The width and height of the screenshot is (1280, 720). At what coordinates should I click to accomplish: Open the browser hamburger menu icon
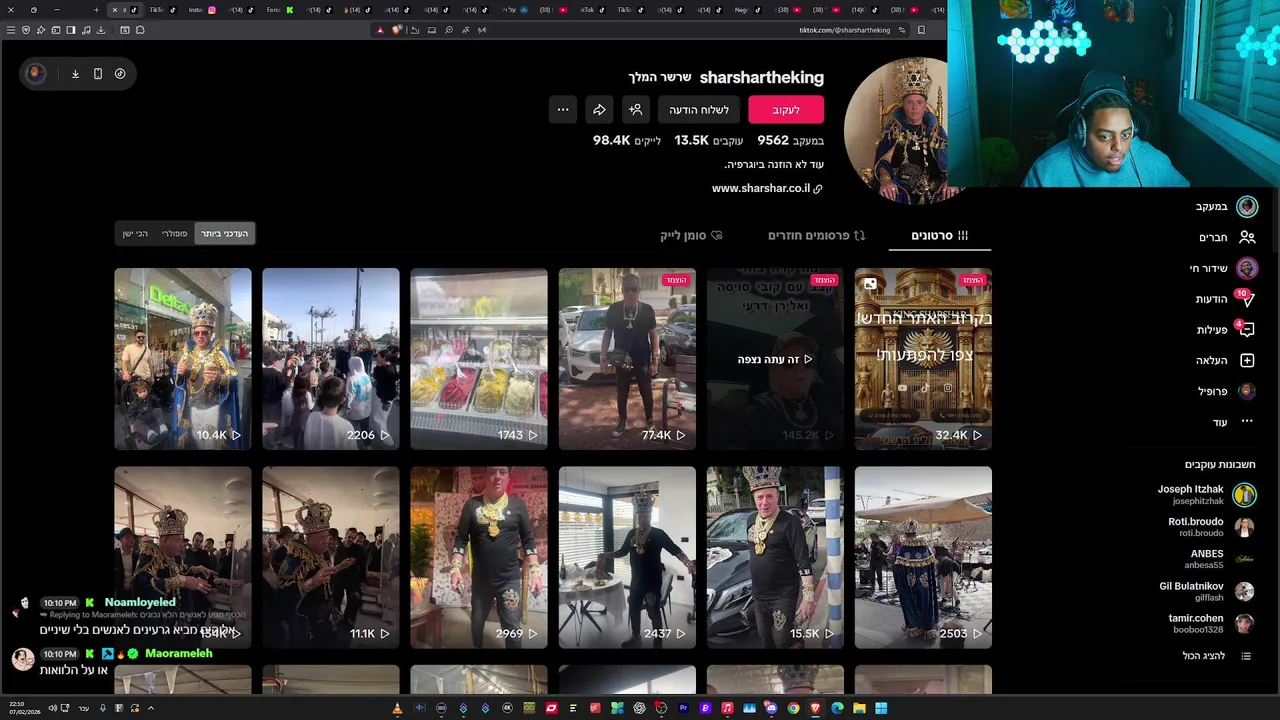pyautogui.click(x=11, y=30)
